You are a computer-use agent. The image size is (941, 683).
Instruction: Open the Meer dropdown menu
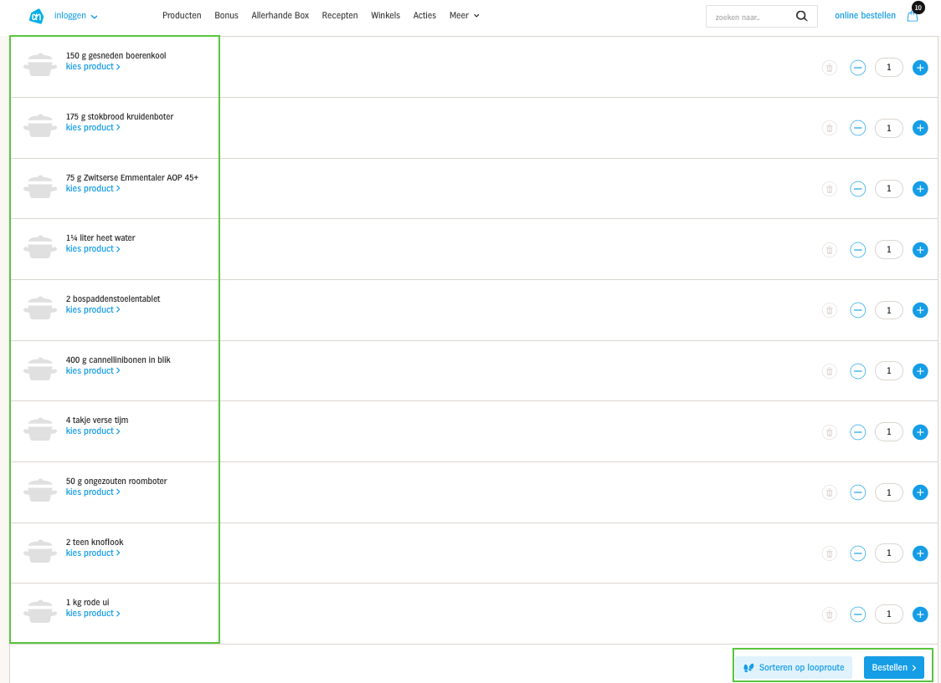464,16
